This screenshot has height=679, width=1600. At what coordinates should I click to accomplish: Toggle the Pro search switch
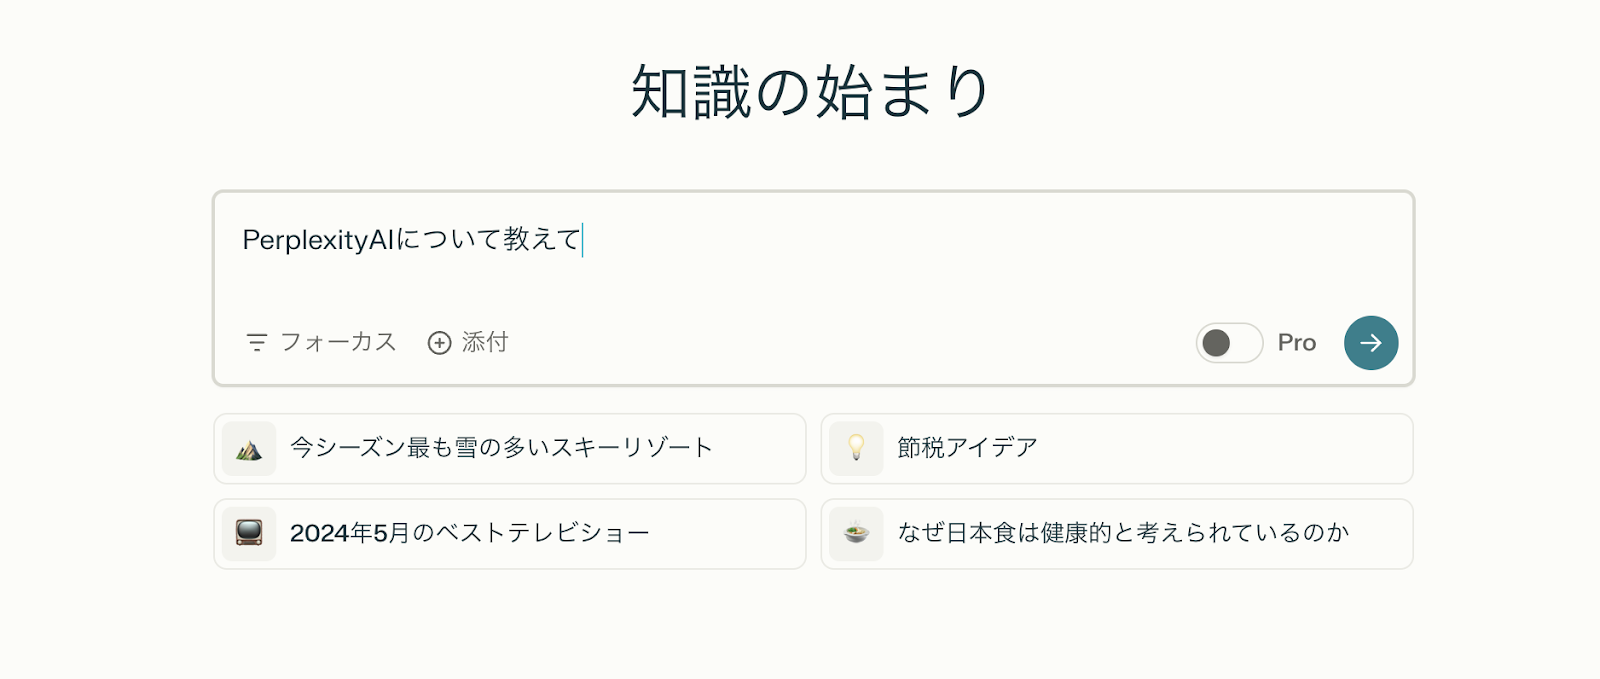point(1230,343)
